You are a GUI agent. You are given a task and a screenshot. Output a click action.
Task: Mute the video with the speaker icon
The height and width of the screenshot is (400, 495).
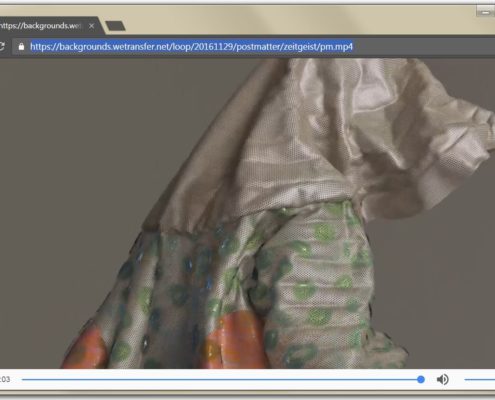point(442,379)
